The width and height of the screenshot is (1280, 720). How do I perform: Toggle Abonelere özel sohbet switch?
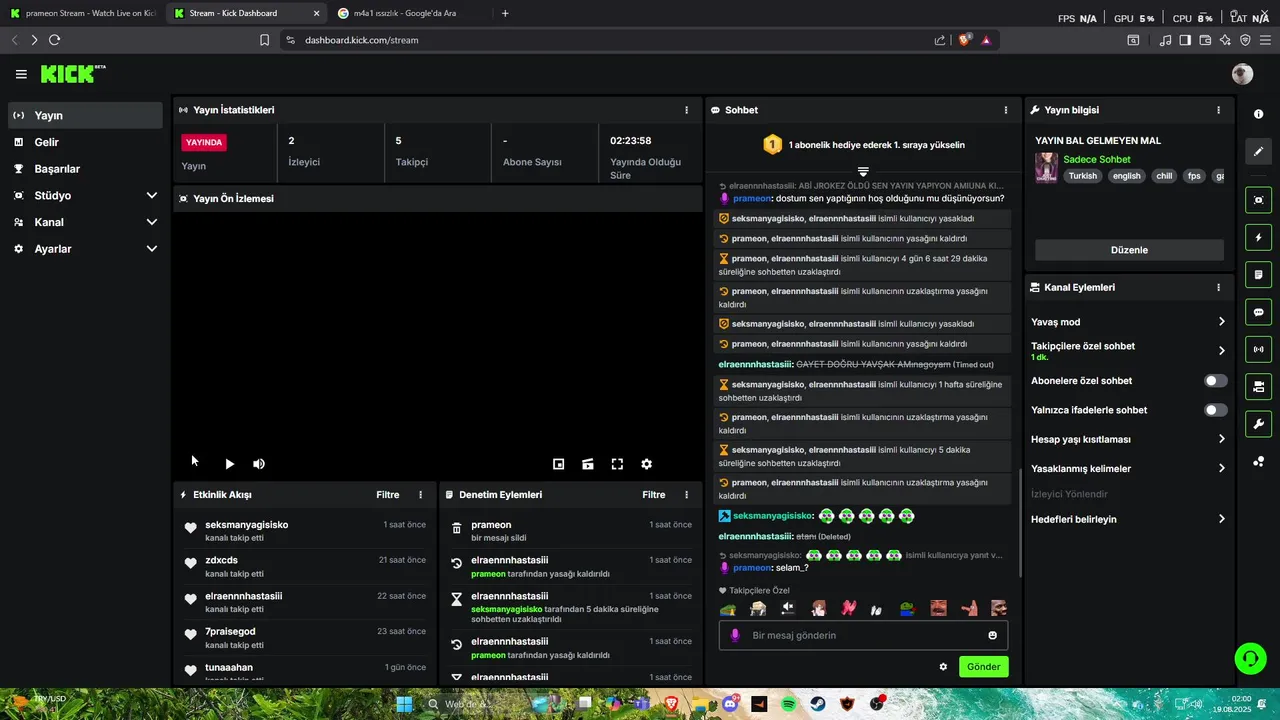tap(1215, 381)
